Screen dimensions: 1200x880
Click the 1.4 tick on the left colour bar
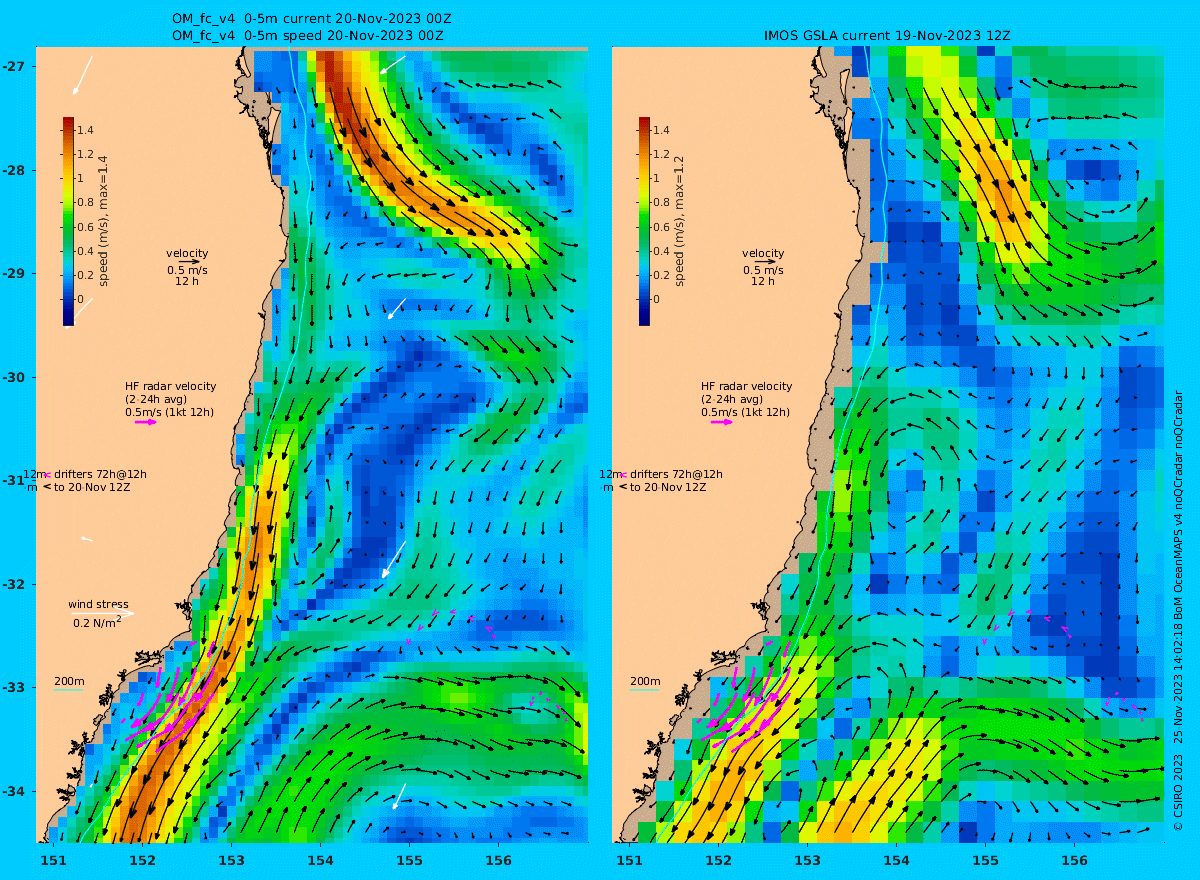(85, 131)
